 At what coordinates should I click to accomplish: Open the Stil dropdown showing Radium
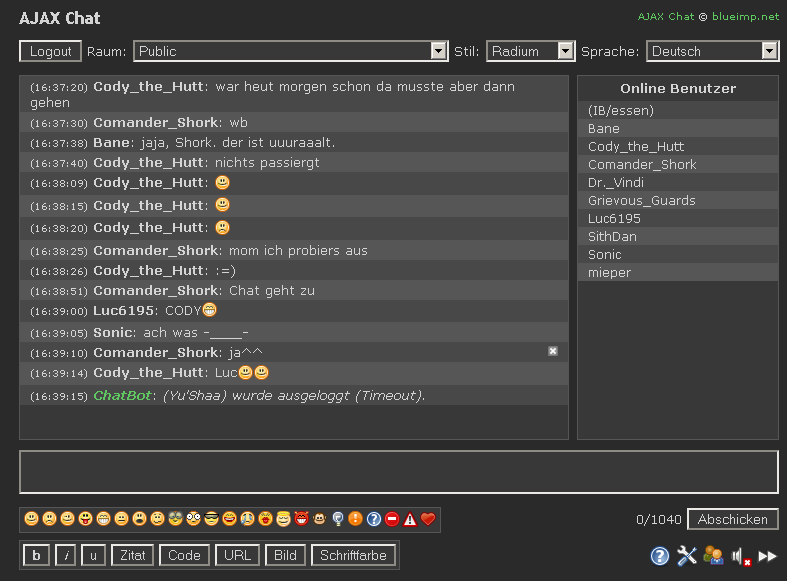[531, 51]
